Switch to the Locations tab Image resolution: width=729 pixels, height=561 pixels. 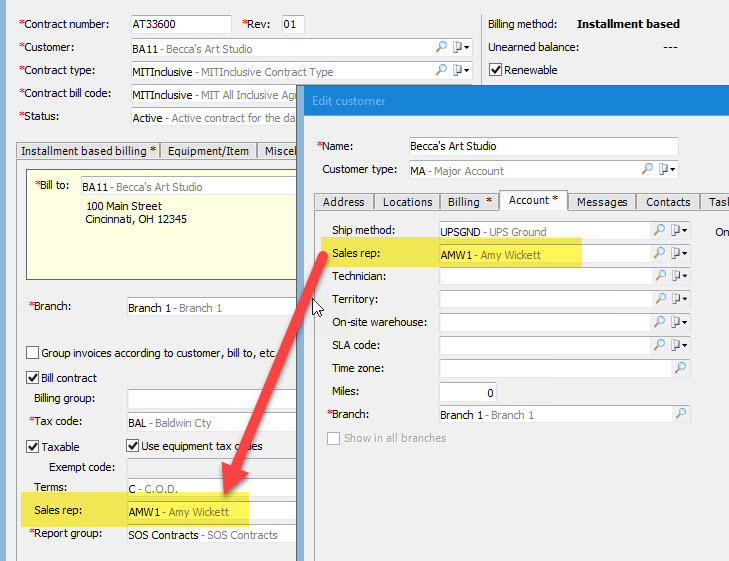point(407,202)
